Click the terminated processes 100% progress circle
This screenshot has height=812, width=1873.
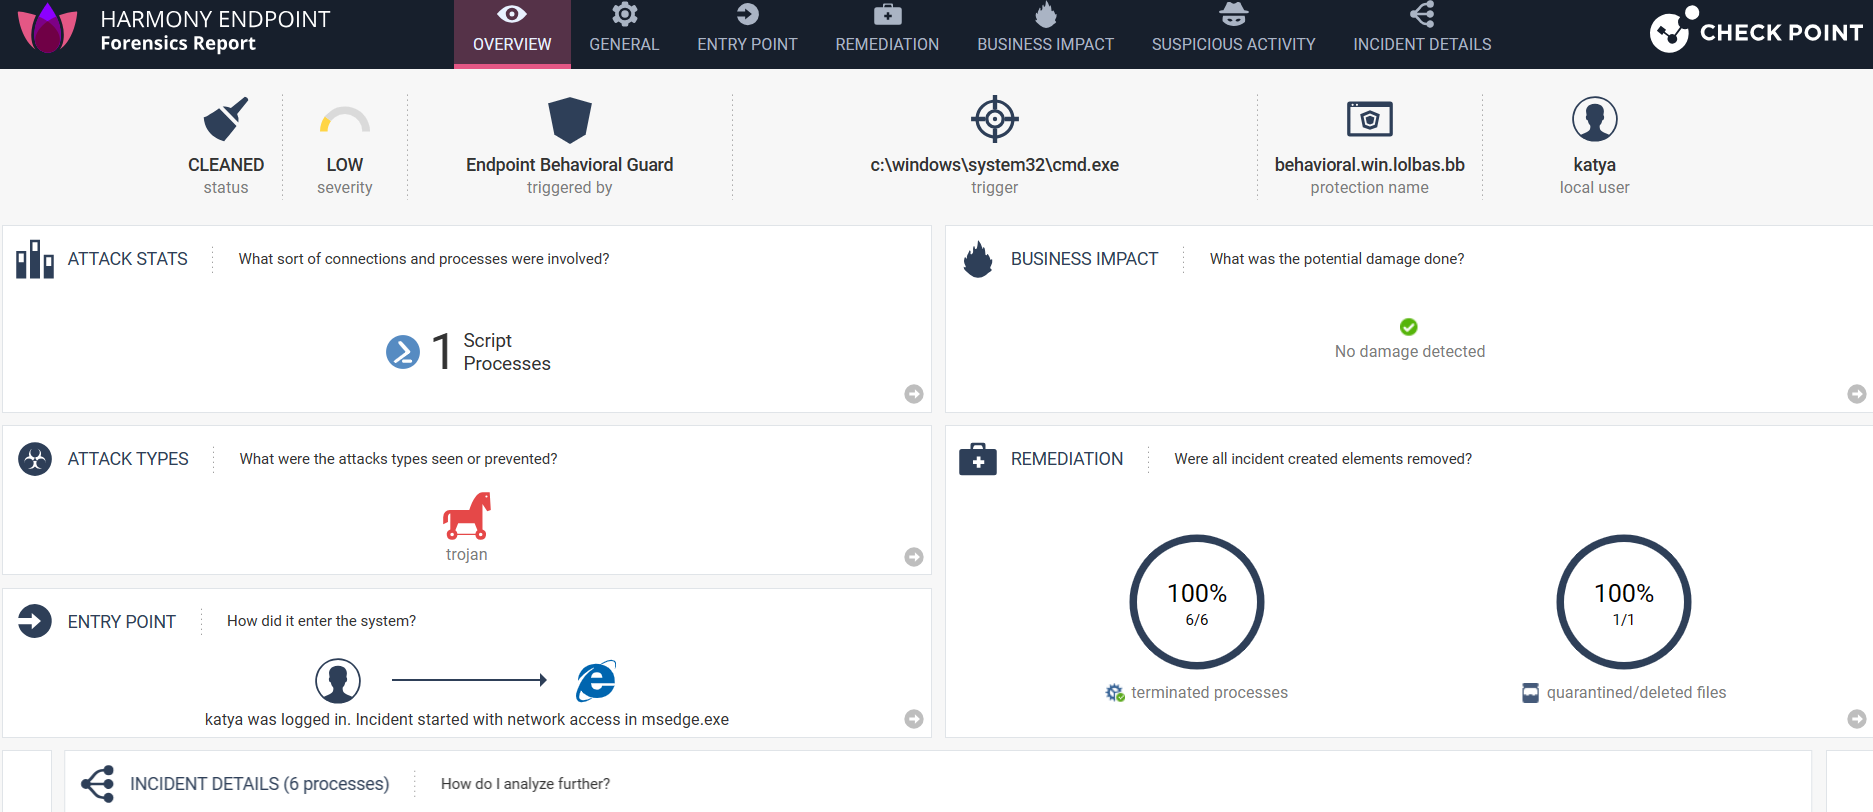[x=1197, y=602]
